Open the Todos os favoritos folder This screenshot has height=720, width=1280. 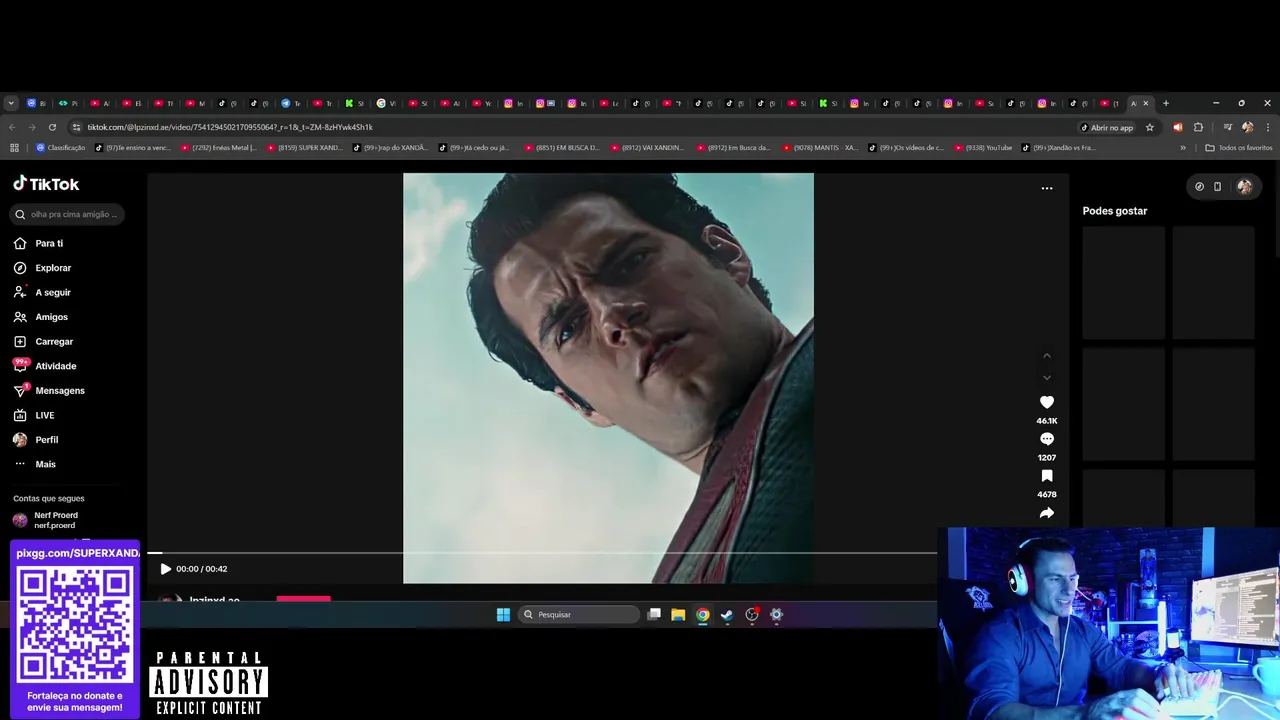(1239, 148)
